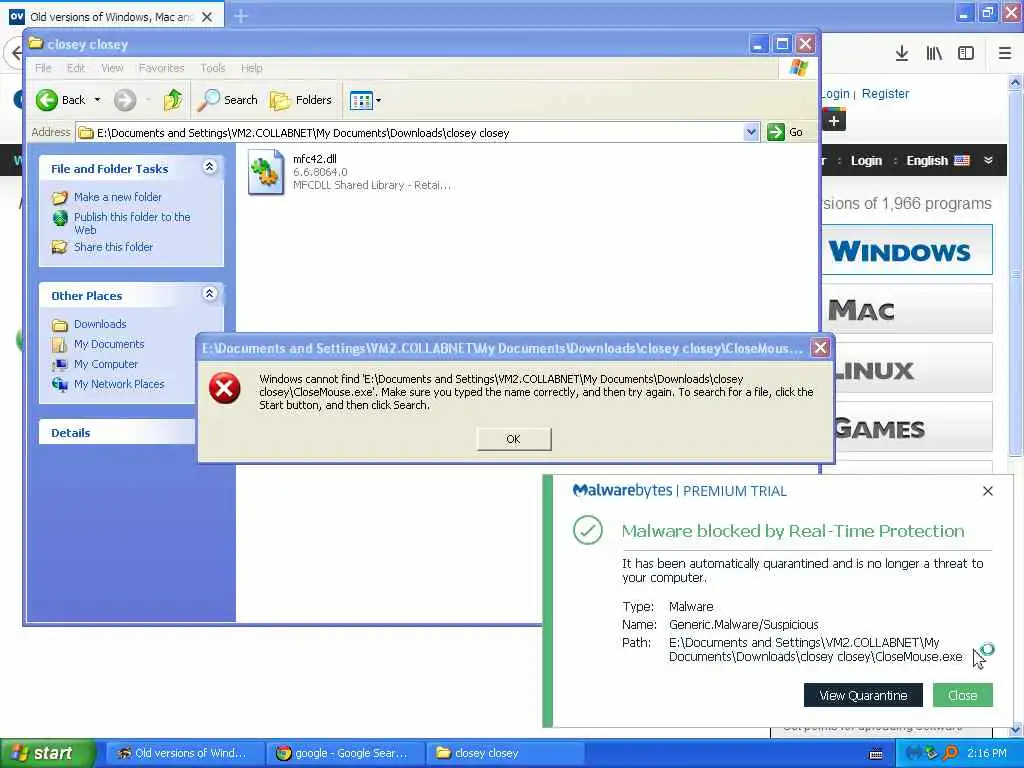Select the Old versions of Windows browser tab

tap(111, 16)
